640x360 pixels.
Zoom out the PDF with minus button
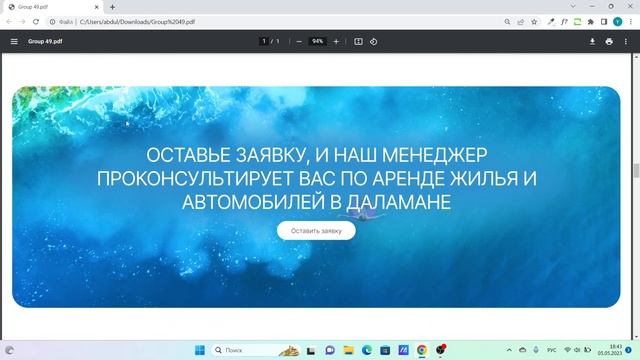[299, 41]
